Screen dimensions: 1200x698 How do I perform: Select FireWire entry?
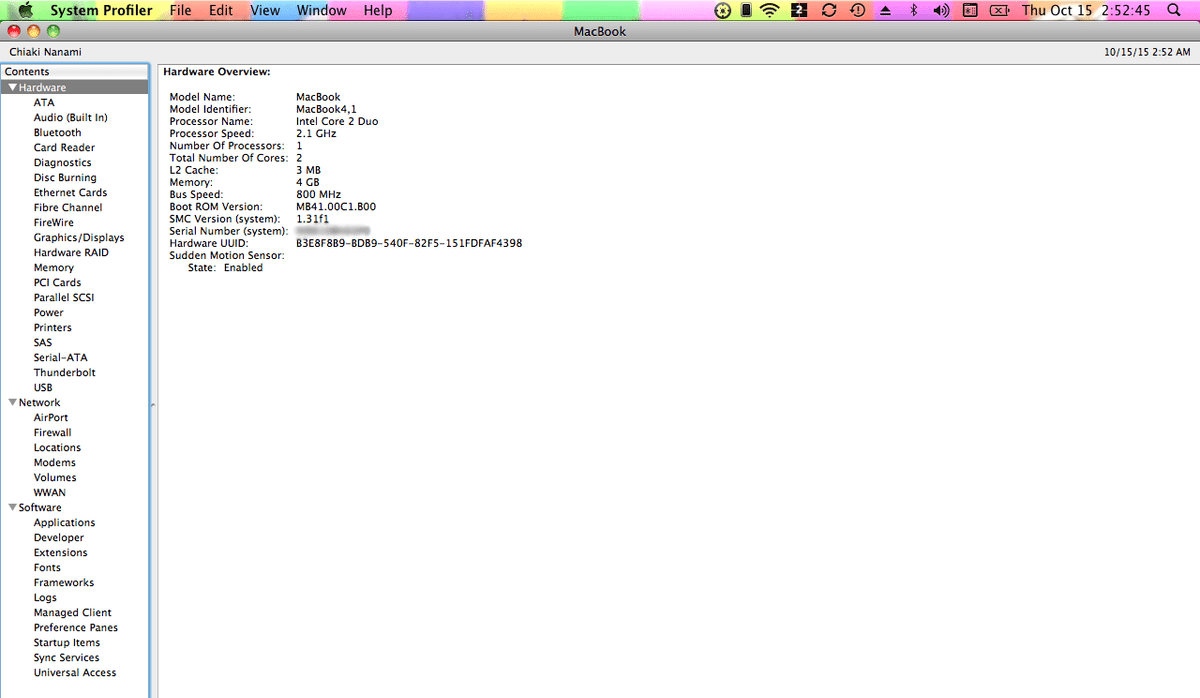53,223
